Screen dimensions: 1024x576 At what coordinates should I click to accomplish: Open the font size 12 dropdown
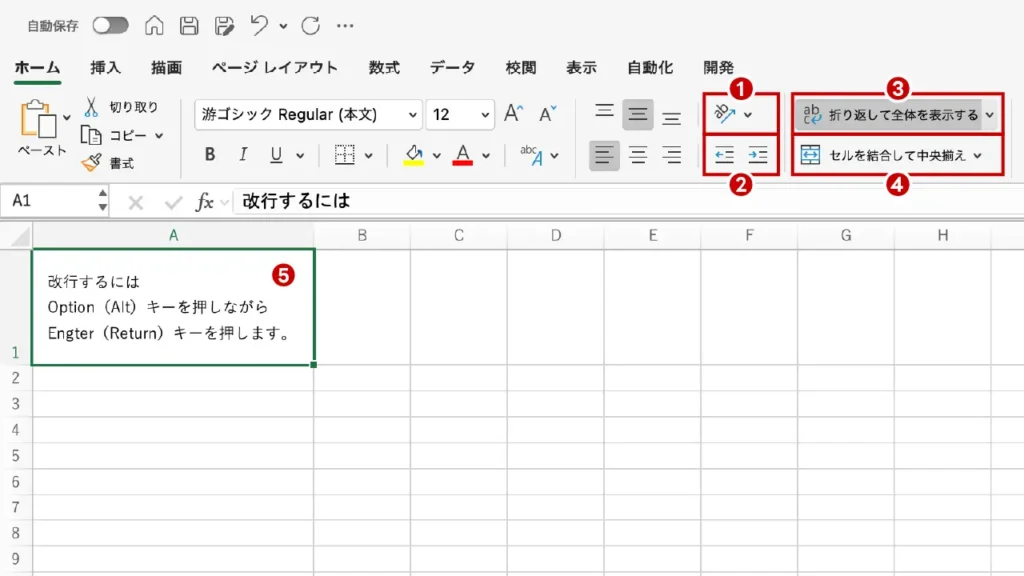pos(486,115)
